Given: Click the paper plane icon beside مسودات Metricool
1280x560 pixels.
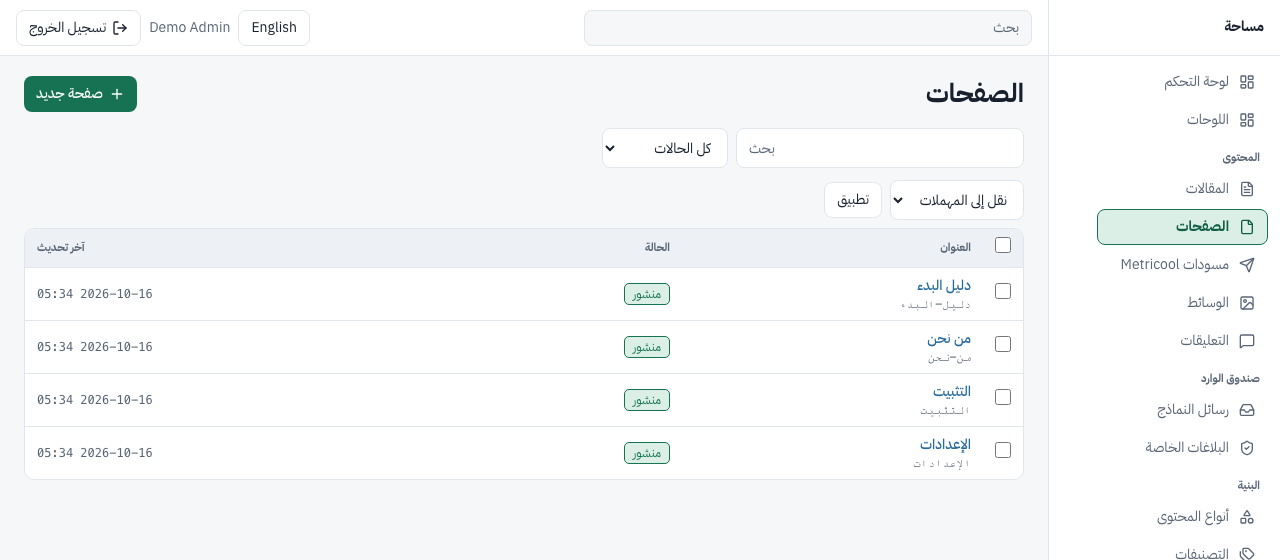Looking at the screenshot, I should pyautogui.click(x=1247, y=265).
